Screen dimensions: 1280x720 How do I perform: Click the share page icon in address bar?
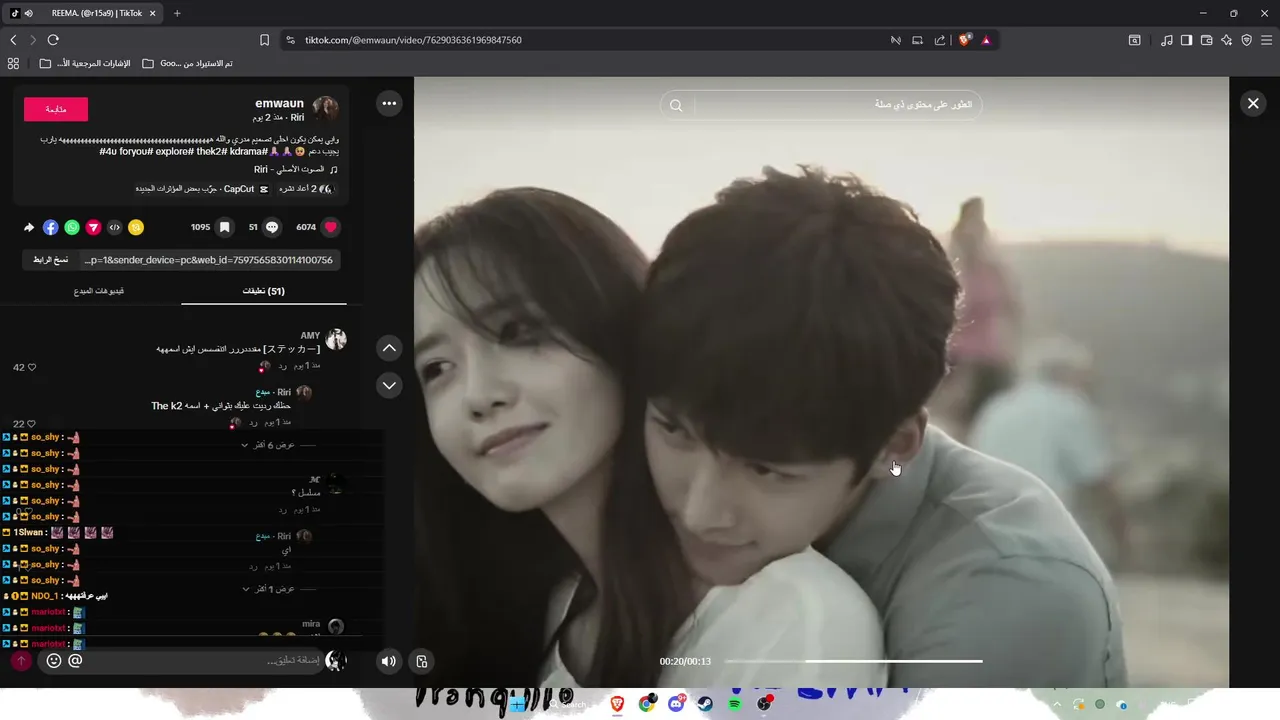pos(940,40)
